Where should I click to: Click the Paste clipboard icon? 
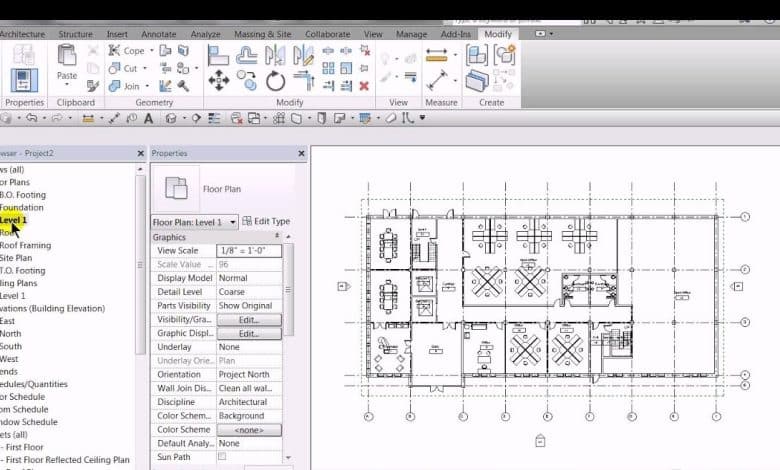67,56
